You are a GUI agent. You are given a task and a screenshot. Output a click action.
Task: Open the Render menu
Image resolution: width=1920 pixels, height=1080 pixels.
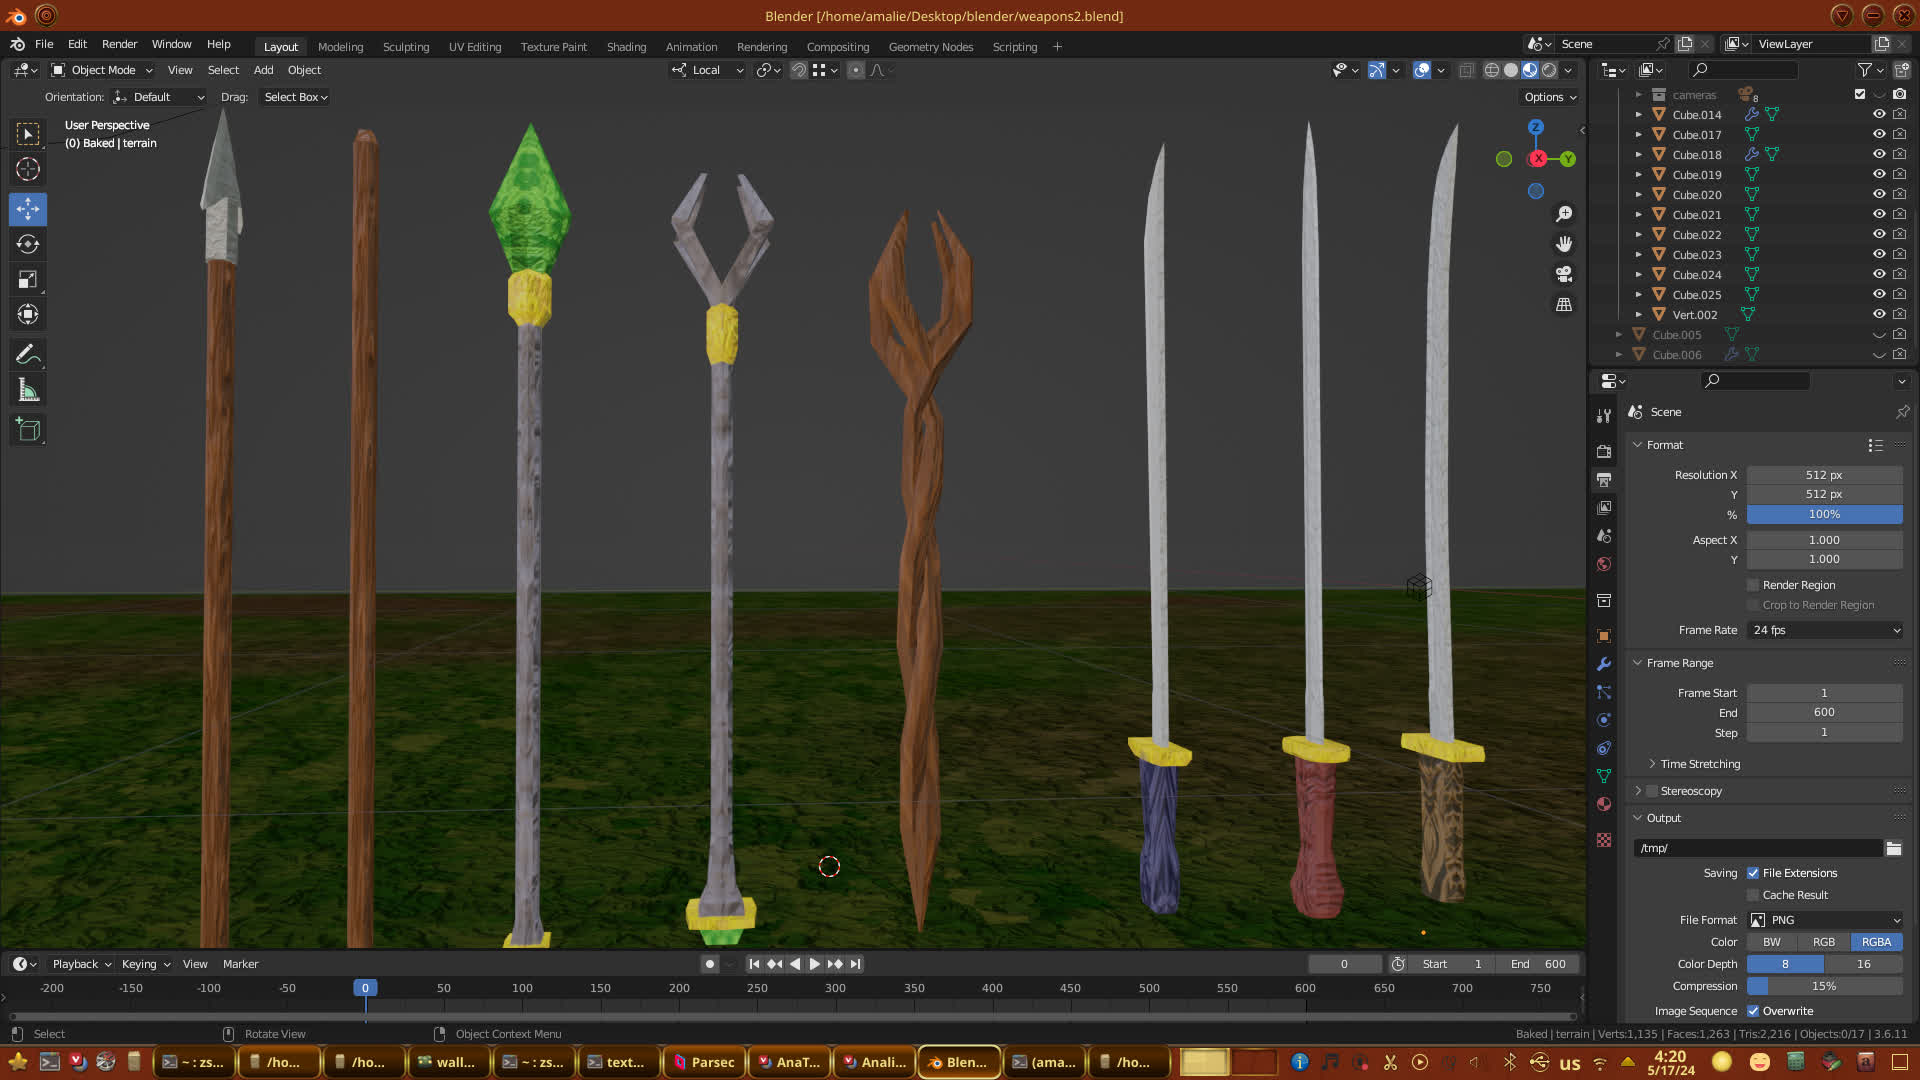(x=119, y=44)
